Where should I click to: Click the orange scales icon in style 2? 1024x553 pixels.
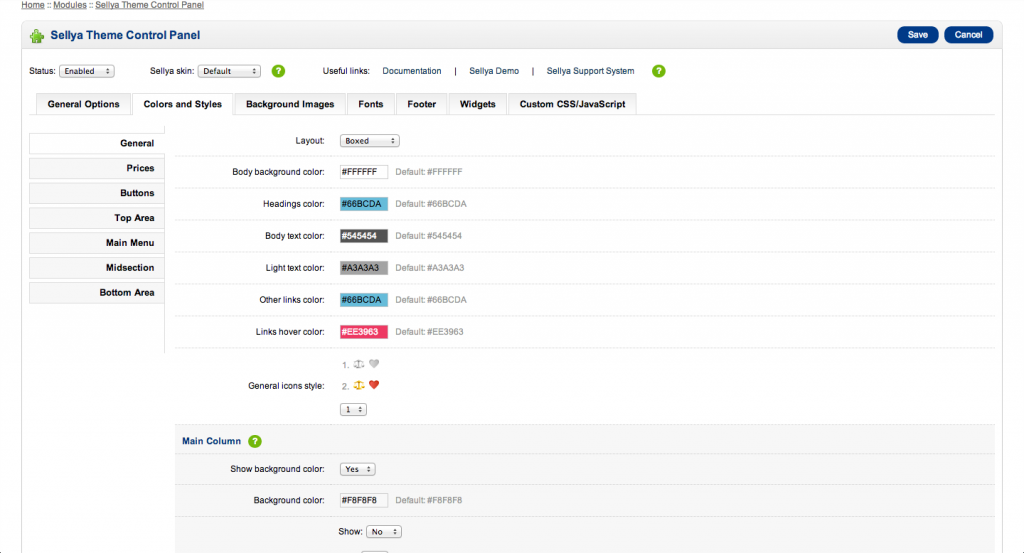359,385
